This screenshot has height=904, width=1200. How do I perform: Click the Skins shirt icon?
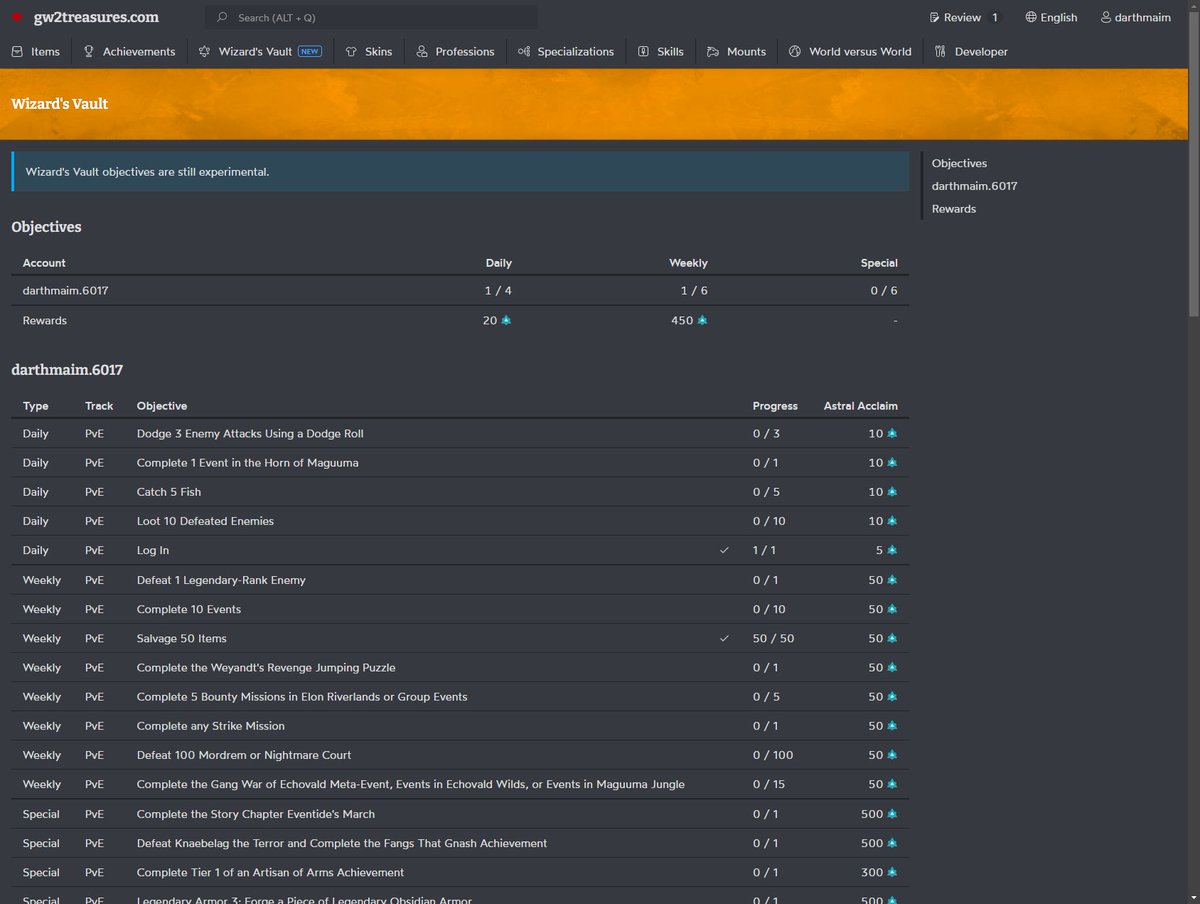pyautogui.click(x=351, y=51)
